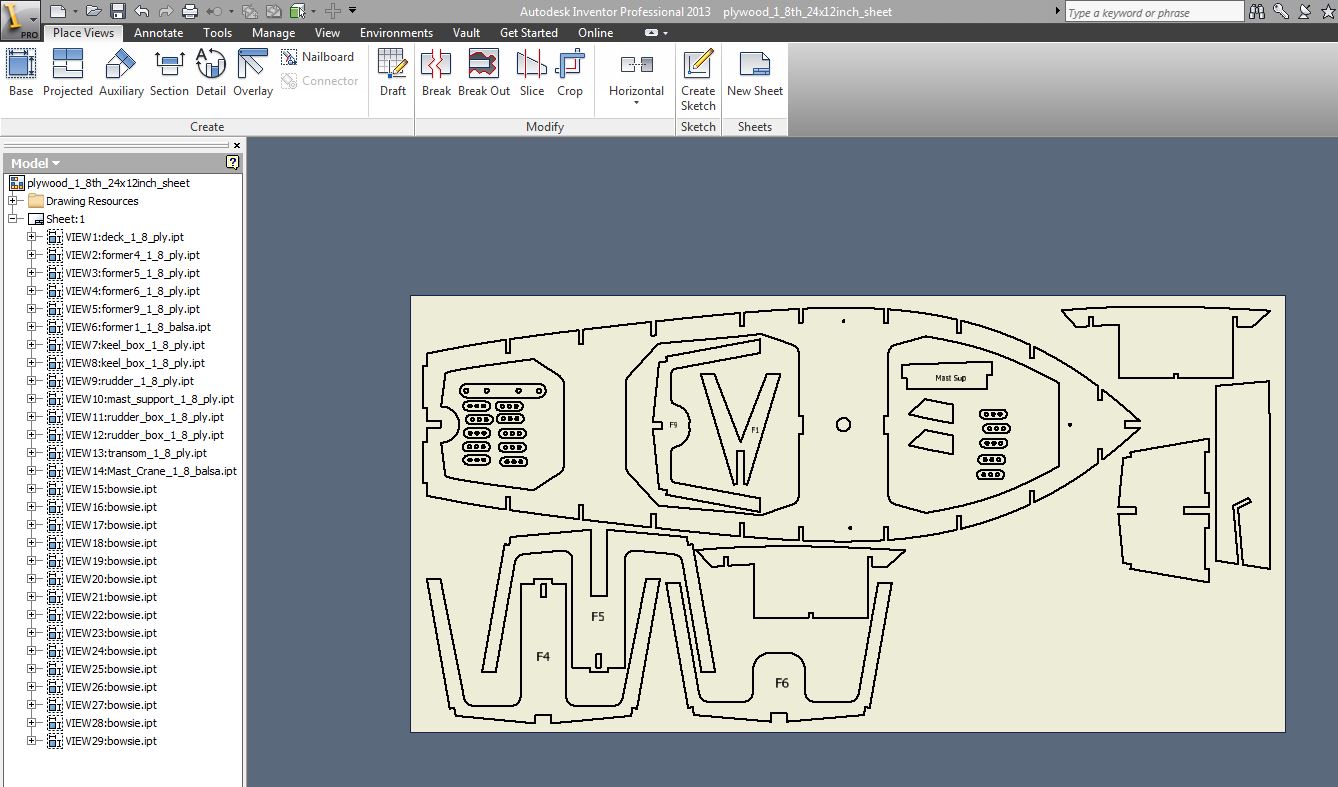Select the Projected view tool

coord(68,73)
